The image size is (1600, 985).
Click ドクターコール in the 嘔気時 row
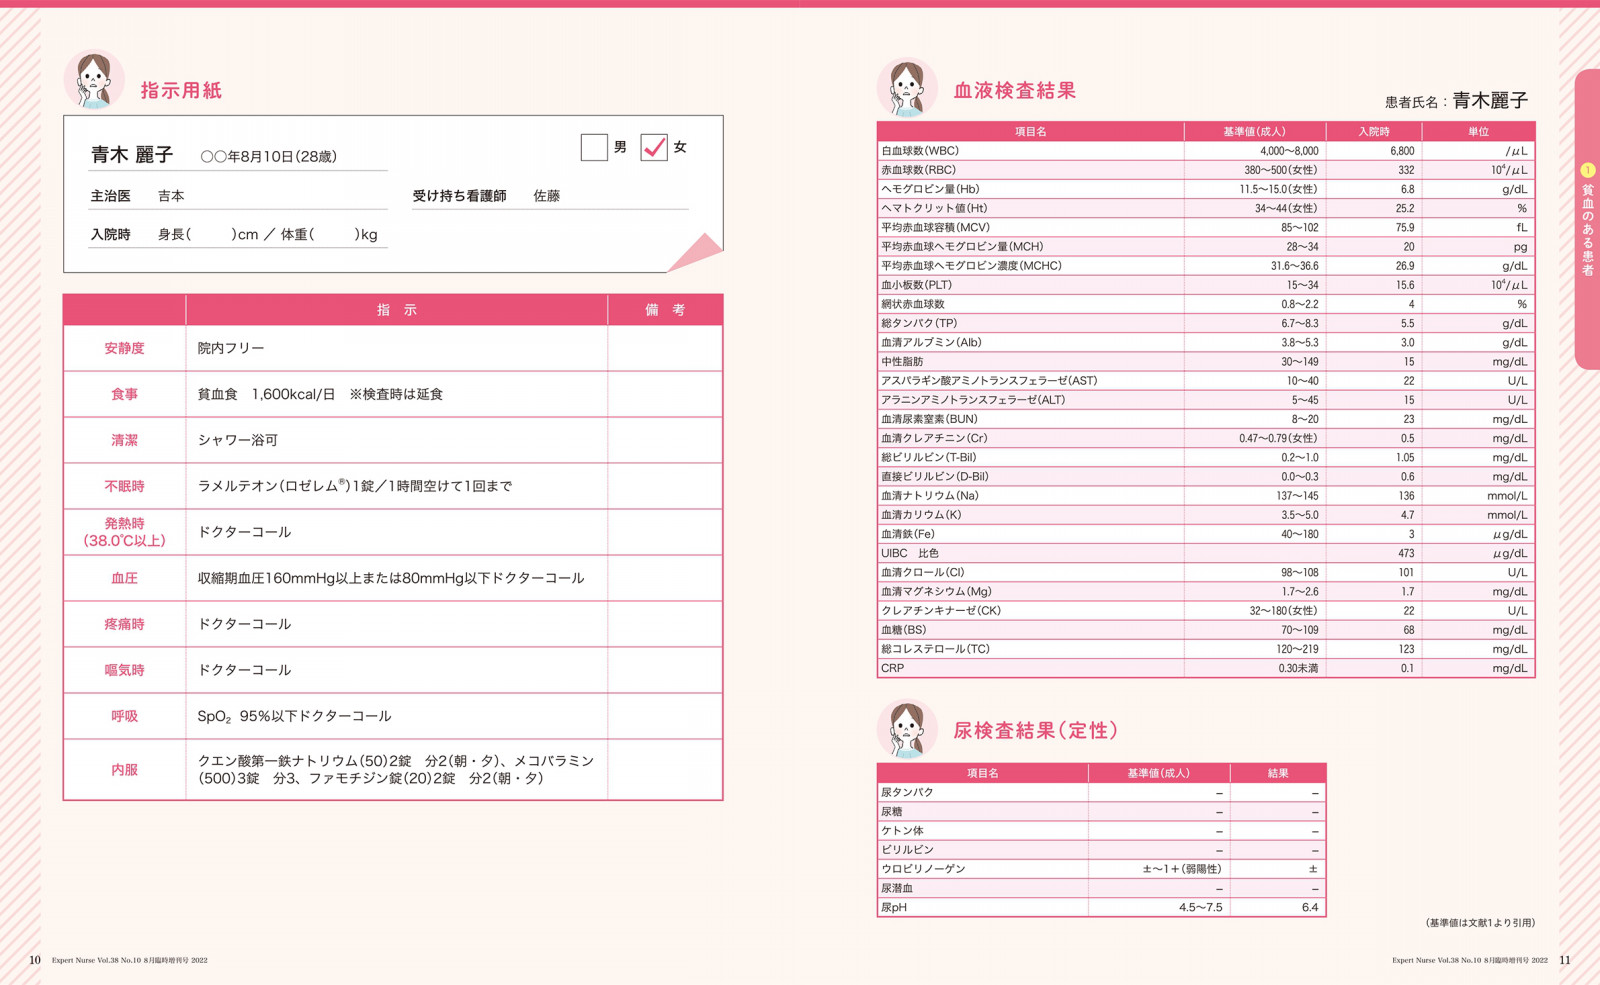[244, 670]
